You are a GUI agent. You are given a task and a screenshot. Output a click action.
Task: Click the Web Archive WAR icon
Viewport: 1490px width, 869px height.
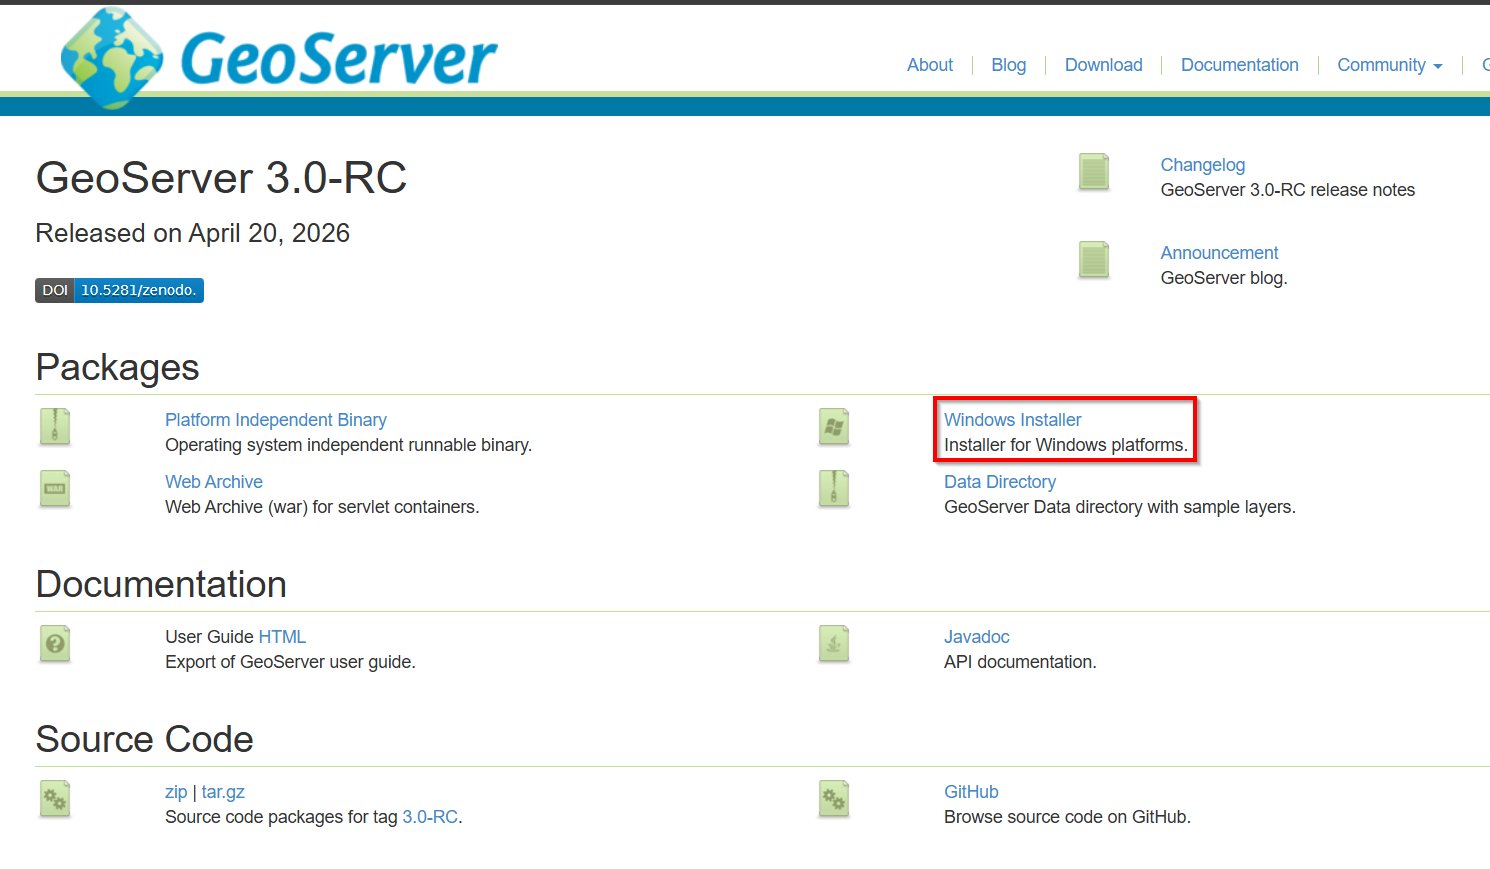[x=55, y=489]
